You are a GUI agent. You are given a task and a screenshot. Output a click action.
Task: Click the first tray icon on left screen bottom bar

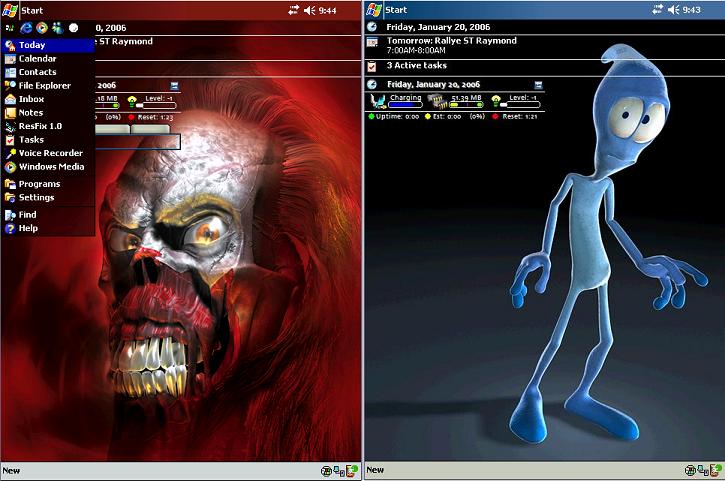pyautogui.click(x=326, y=471)
